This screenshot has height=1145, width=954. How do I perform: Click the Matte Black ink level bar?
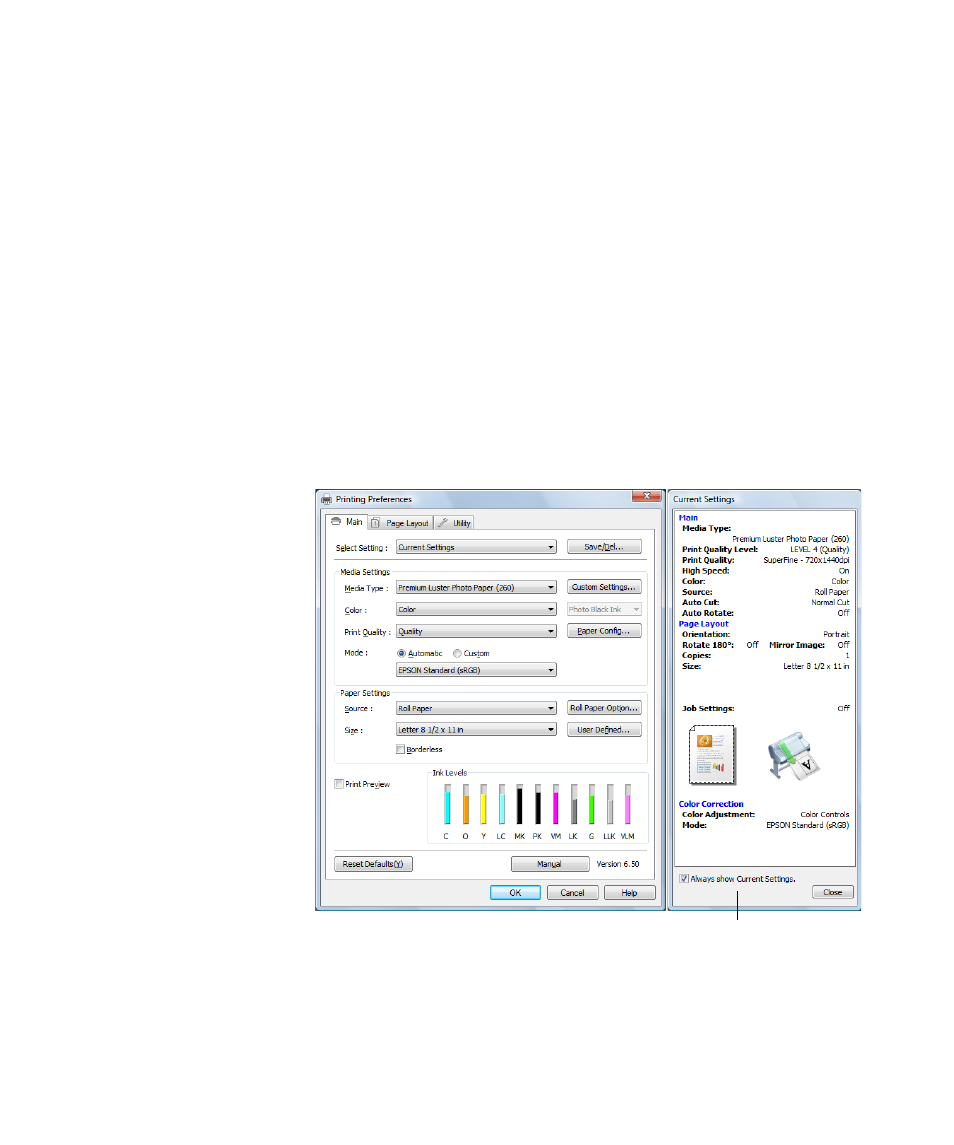pos(519,804)
